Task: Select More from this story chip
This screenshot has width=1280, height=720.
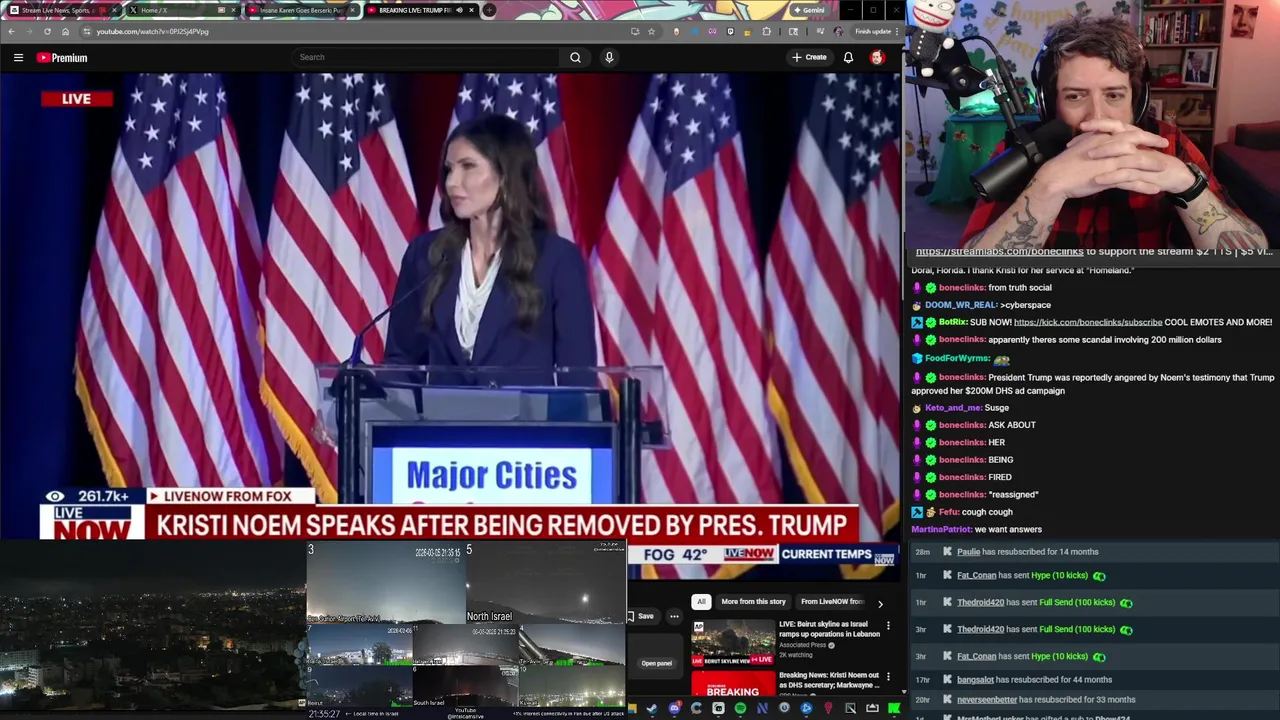Action: [x=753, y=602]
